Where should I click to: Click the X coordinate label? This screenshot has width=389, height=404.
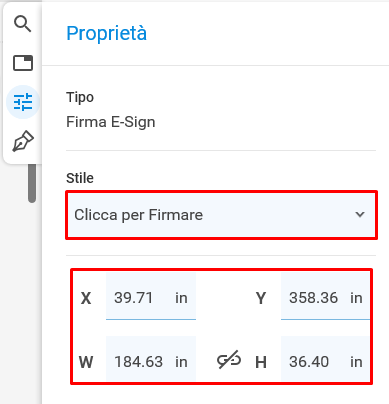tap(86, 298)
